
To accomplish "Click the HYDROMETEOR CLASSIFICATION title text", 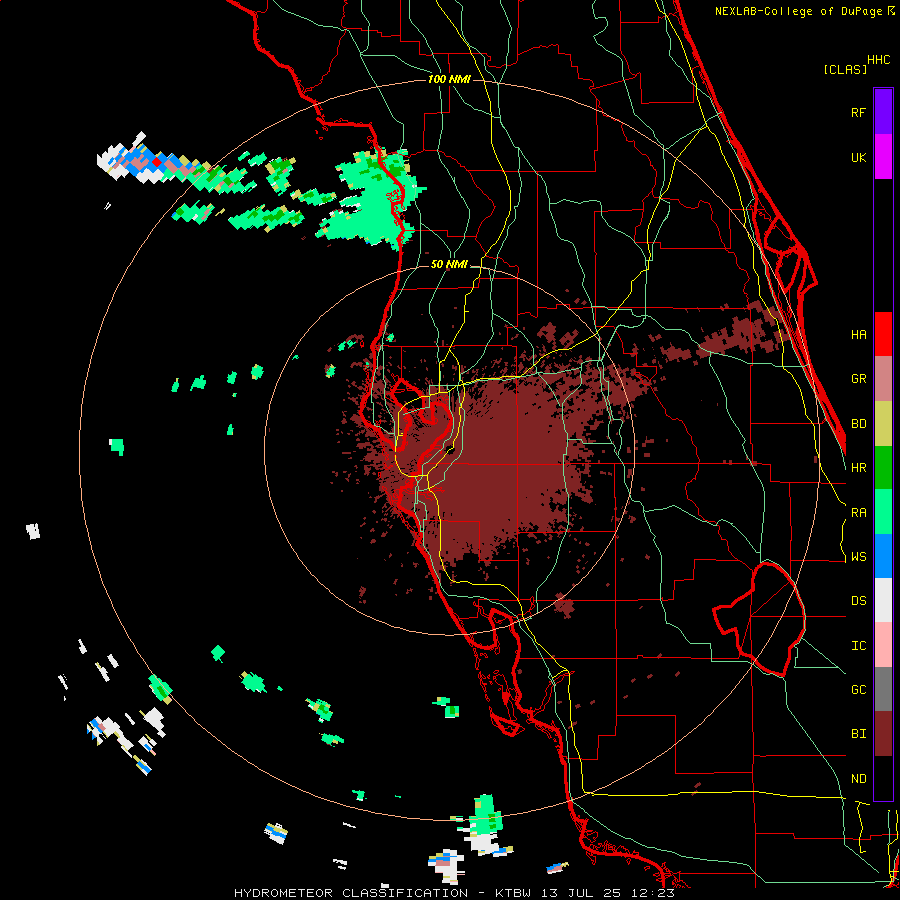I will tap(351, 893).
